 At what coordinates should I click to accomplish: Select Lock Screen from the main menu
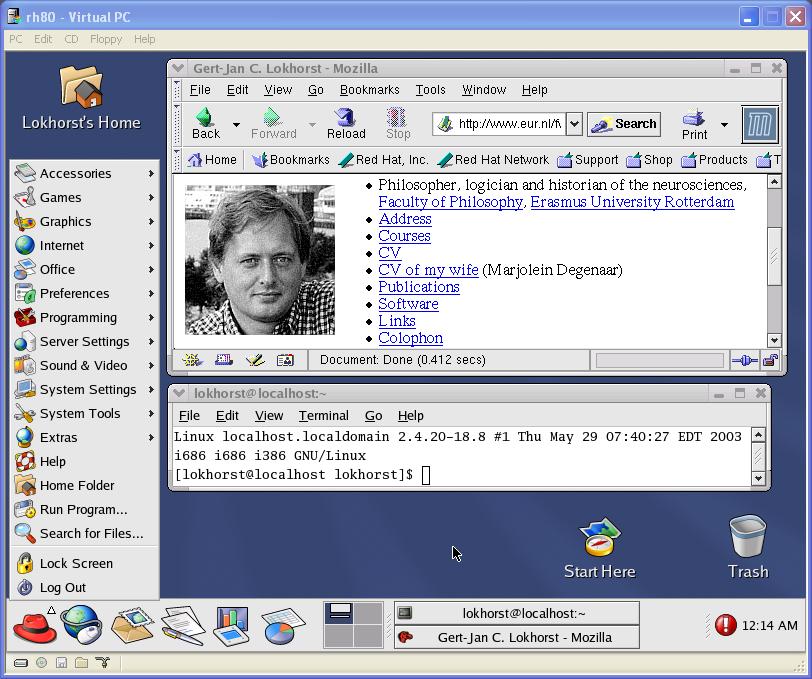tap(84, 564)
